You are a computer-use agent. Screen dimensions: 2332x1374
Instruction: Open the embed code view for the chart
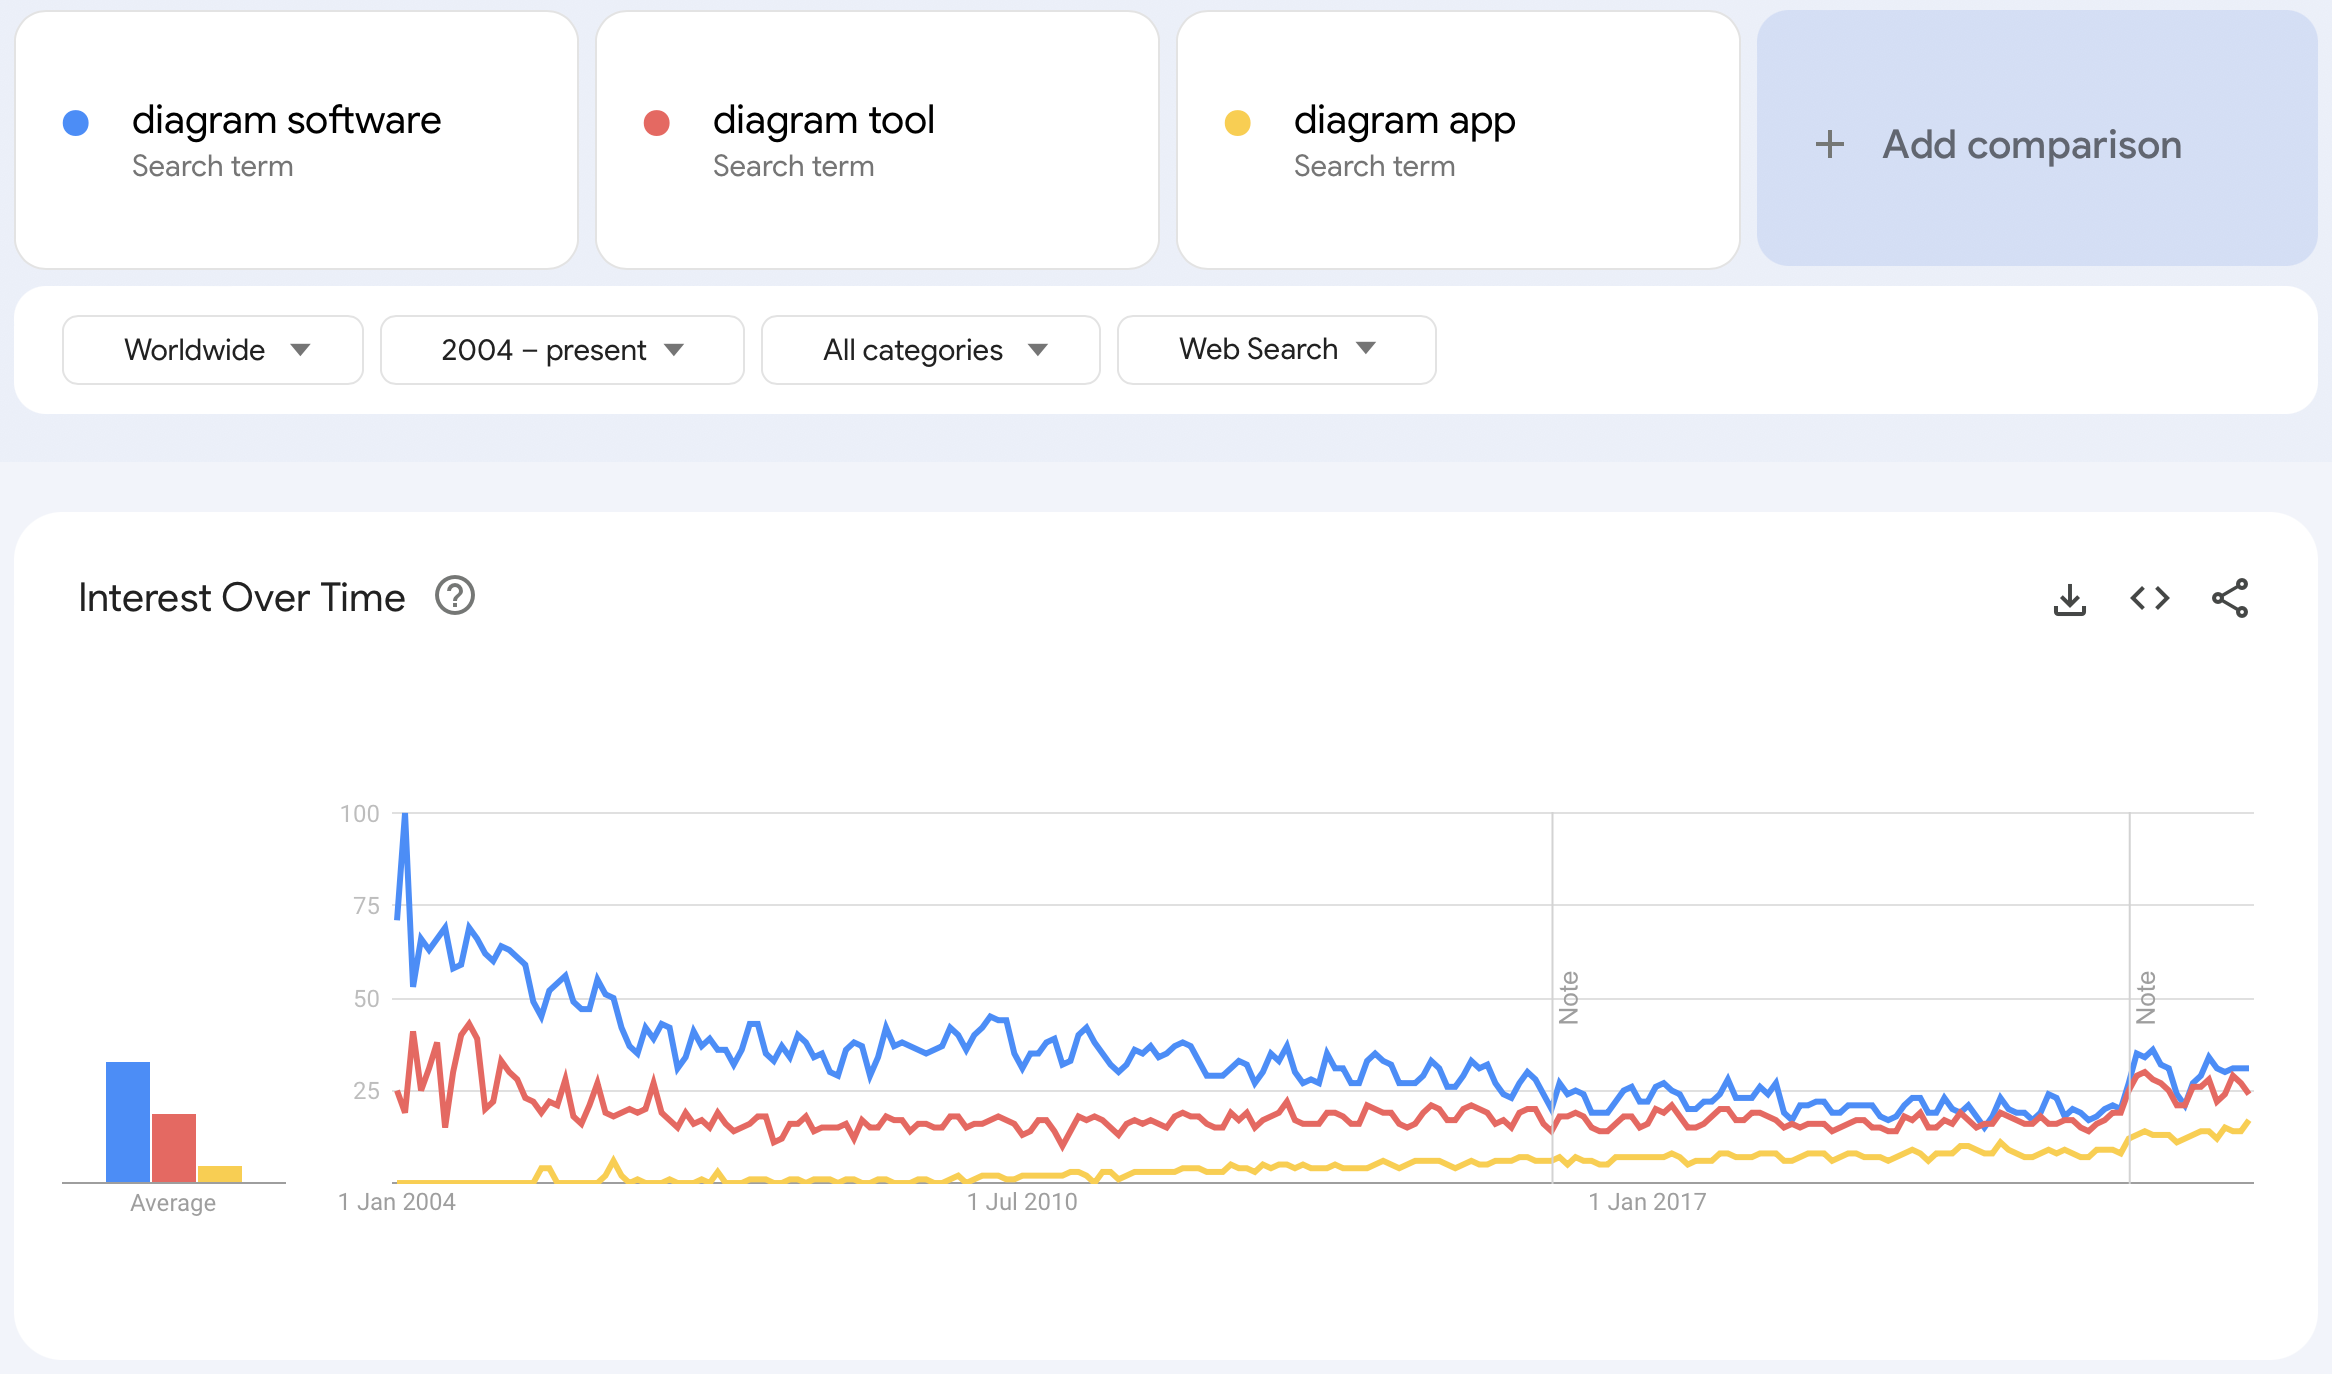2148,598
